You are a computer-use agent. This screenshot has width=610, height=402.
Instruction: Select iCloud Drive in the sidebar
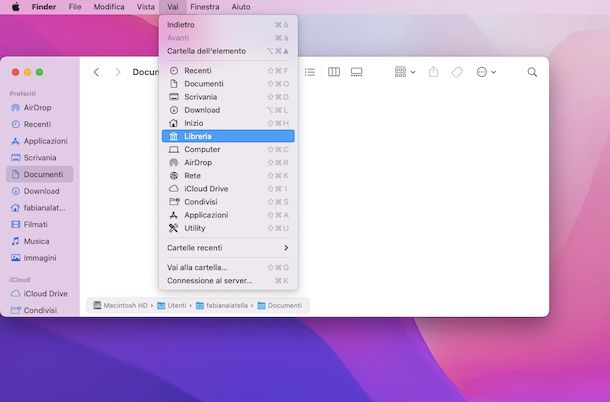(40, 294)
